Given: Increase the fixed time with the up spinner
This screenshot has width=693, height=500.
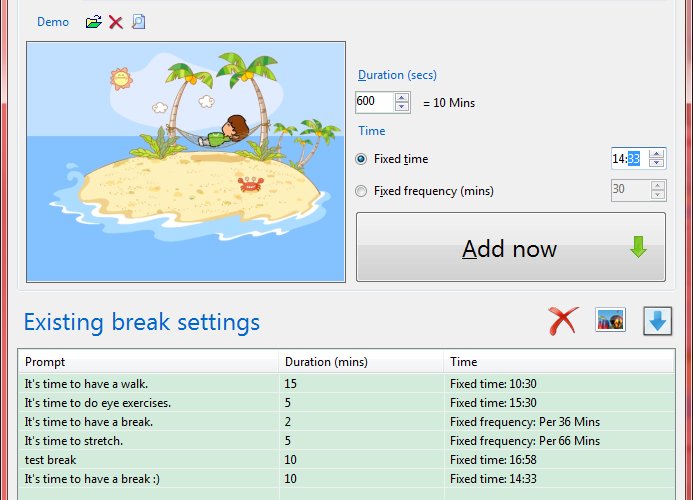Looking at the screenshot, I should [656, 154].
